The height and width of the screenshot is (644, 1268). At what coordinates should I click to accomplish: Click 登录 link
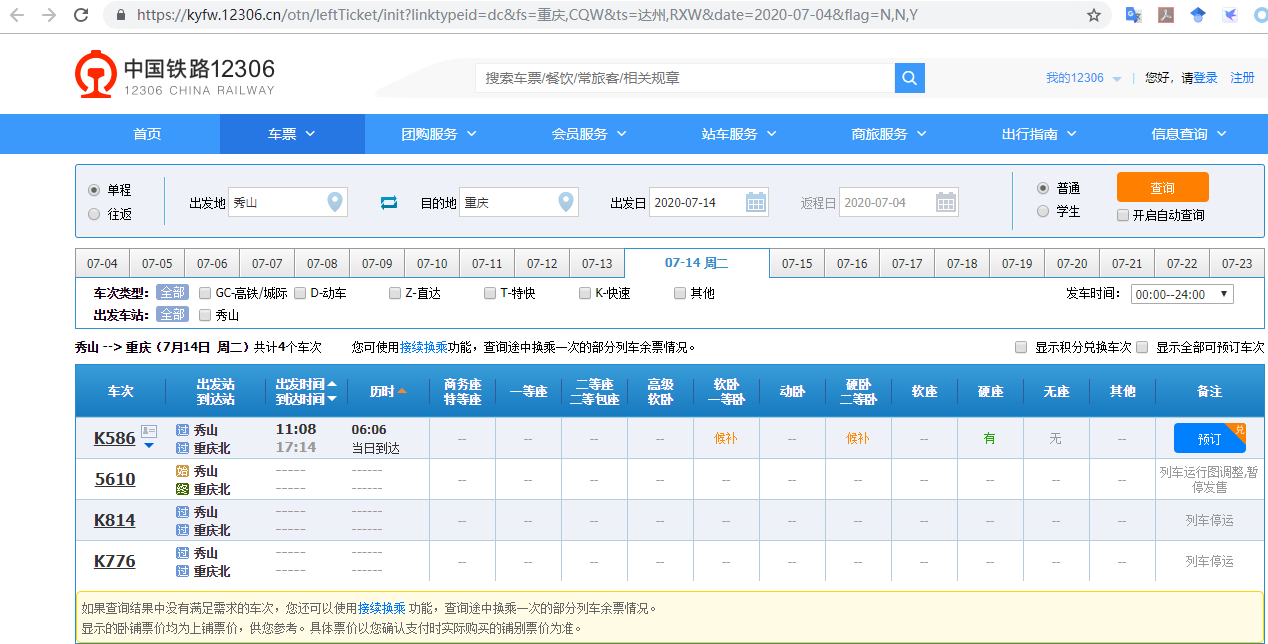(1205, 78)
